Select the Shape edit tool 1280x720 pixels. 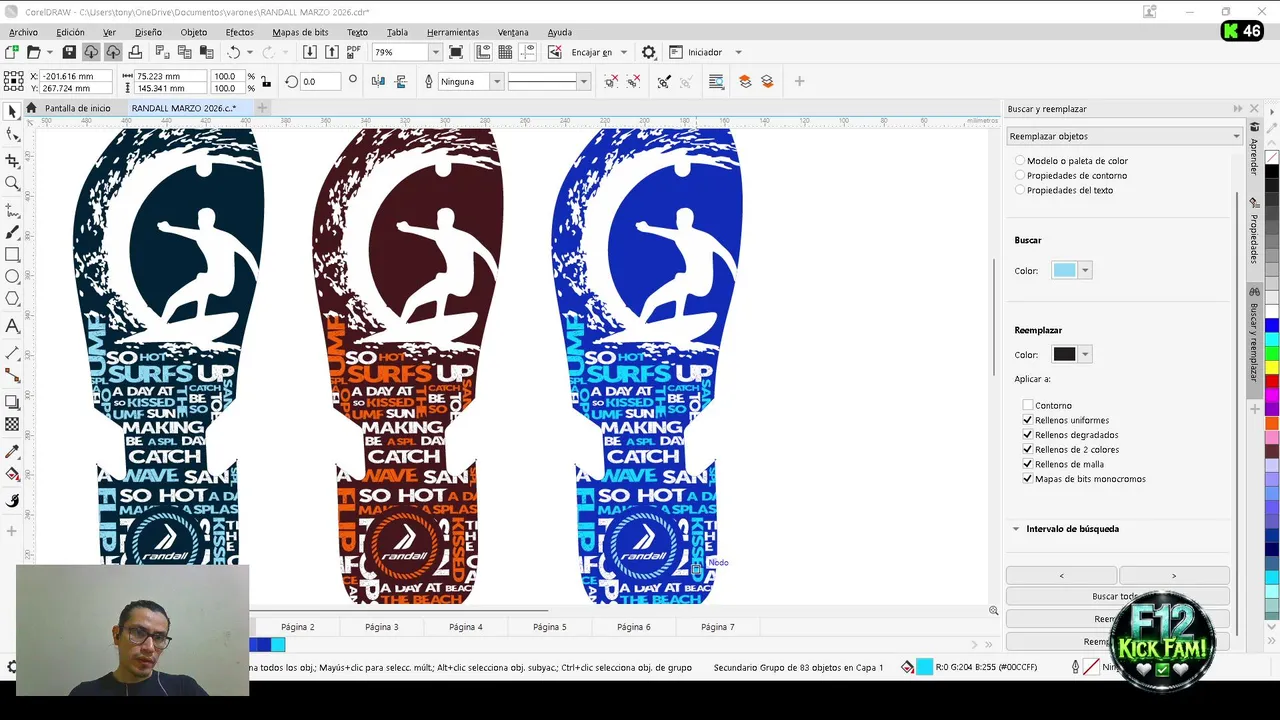tap(12, 135)
